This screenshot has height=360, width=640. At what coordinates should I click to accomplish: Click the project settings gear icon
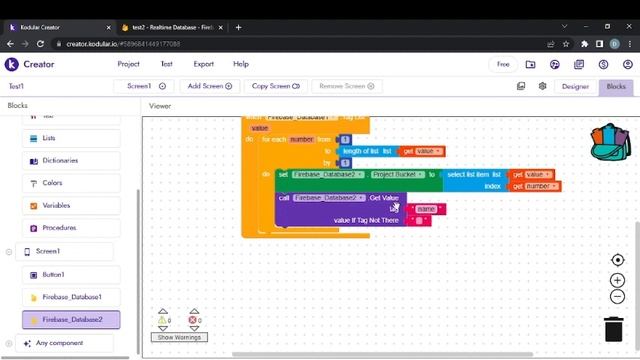click(x=542, y=86)
